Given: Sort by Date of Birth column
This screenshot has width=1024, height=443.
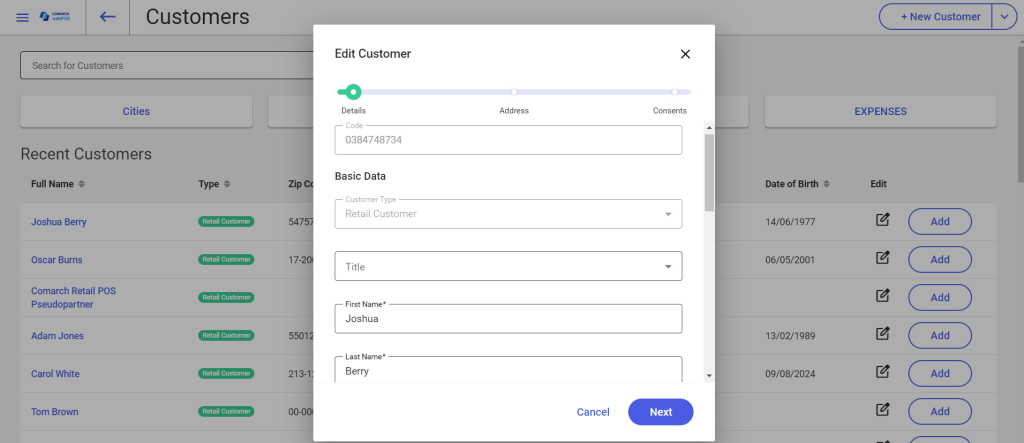Looking at the screenshot, I should pos(826,184).
